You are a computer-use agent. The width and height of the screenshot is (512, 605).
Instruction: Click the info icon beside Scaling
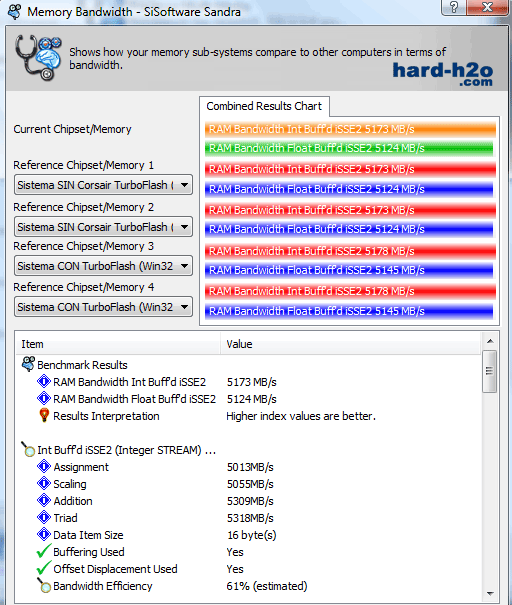tap(44, 483)
